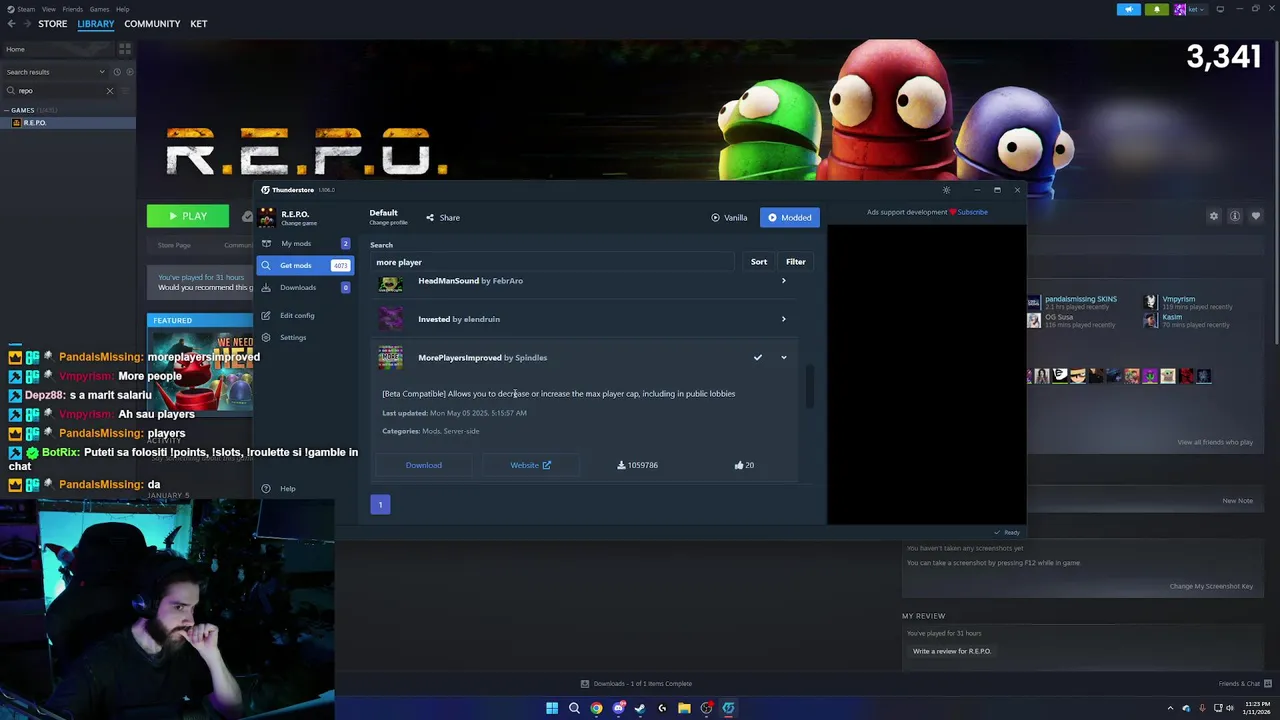This screenshot has width=1280, height=720.
Task: Select R.E.P.O. in Steam library list
Action: (68, 123)
